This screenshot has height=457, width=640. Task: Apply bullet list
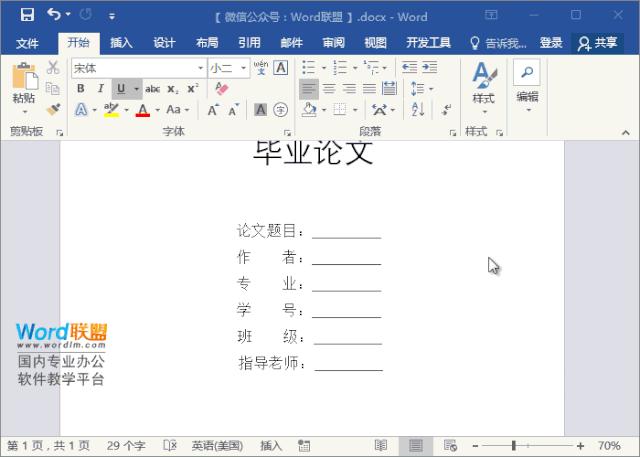coord(308,67)
